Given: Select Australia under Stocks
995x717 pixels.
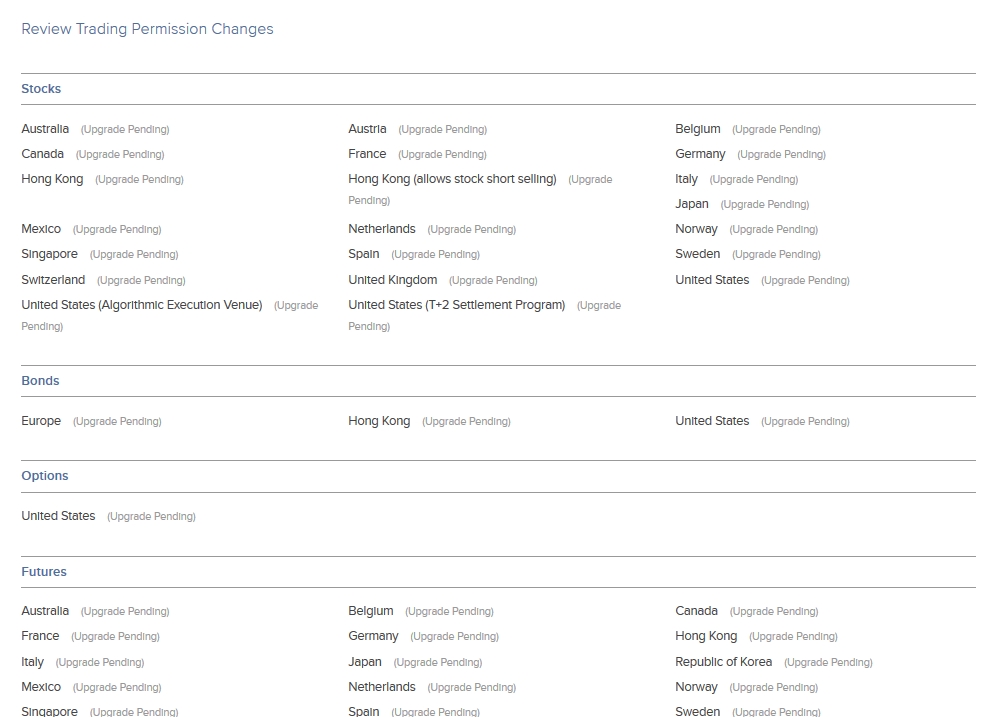Looking at the screenshot, I should [x=45, y=129].
